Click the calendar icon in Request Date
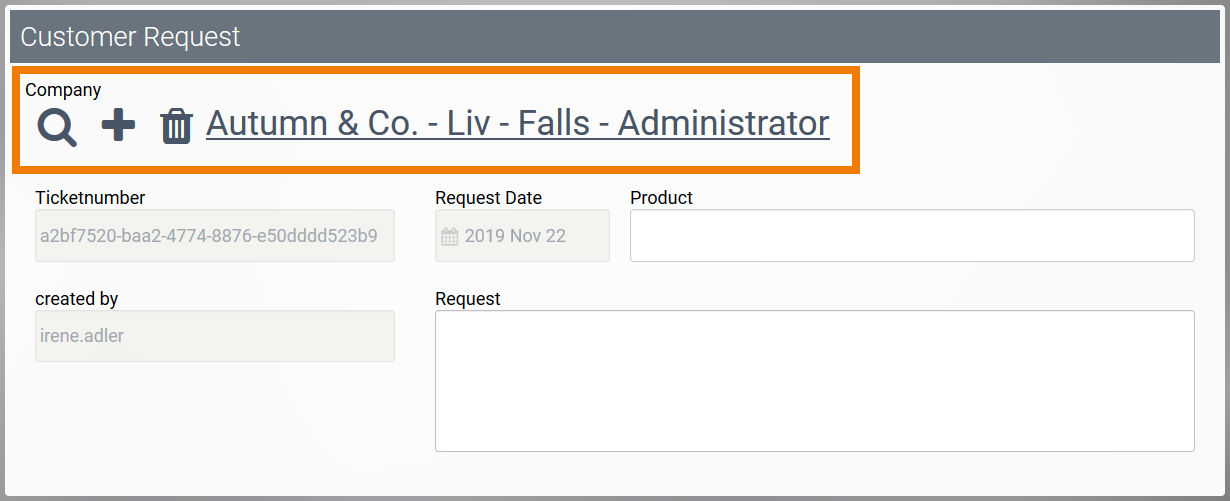This screenshot has height=501, width=1230. tap(450, 237)
